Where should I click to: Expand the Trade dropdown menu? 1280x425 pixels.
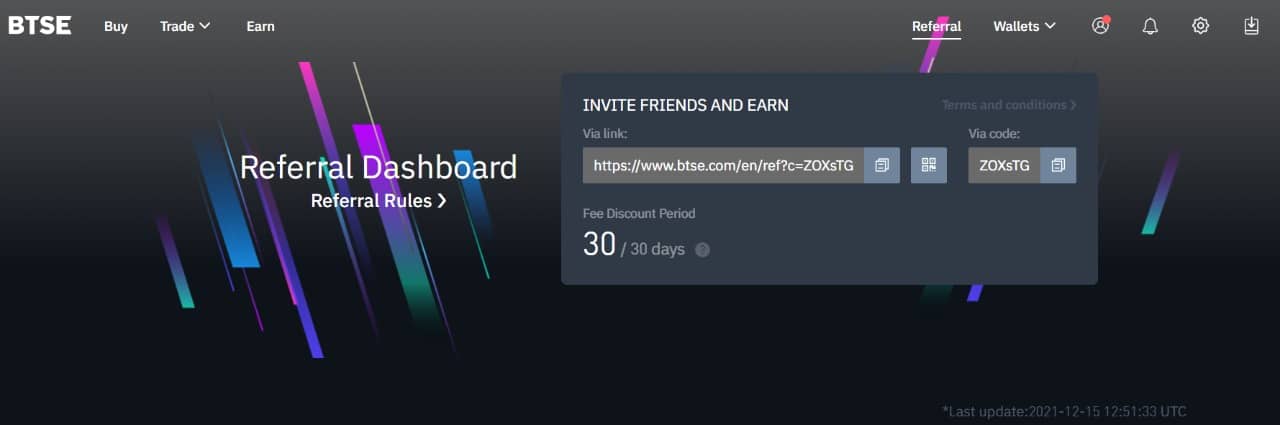[185, 26]
